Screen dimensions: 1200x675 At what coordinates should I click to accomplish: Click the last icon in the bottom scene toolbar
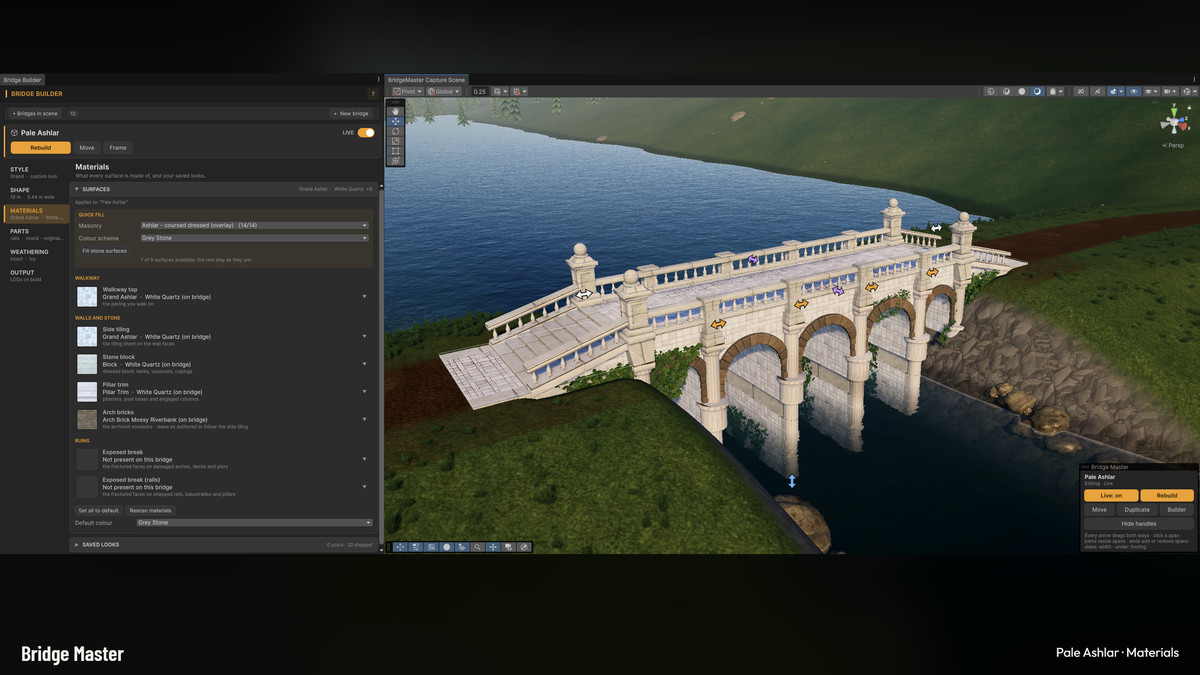pyautogui.click(x=524, y=547)
